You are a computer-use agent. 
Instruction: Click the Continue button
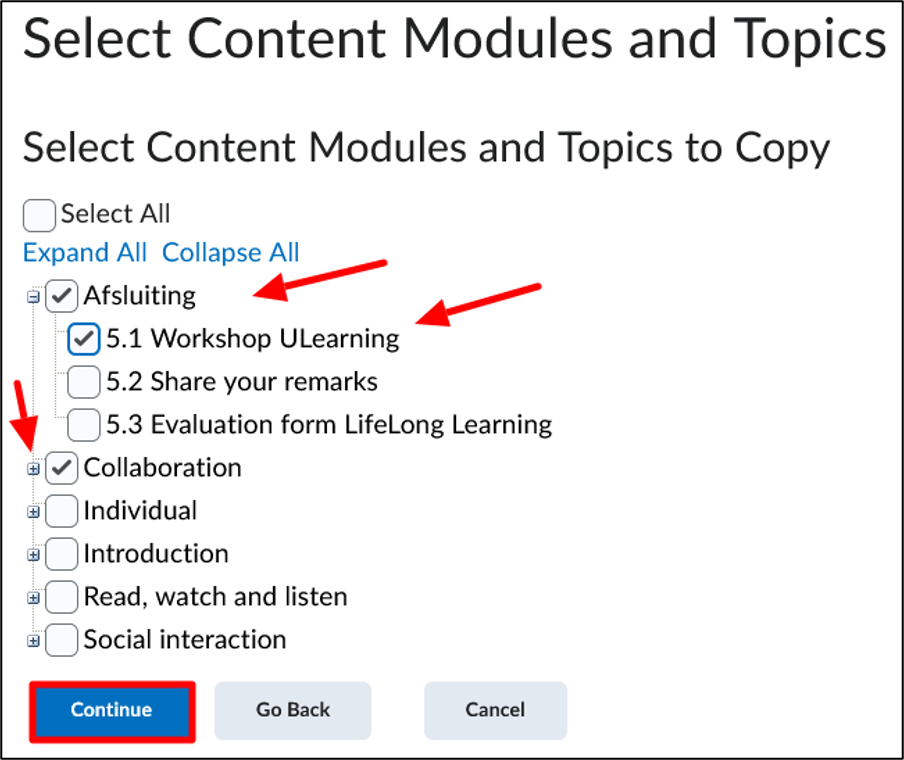112,711
